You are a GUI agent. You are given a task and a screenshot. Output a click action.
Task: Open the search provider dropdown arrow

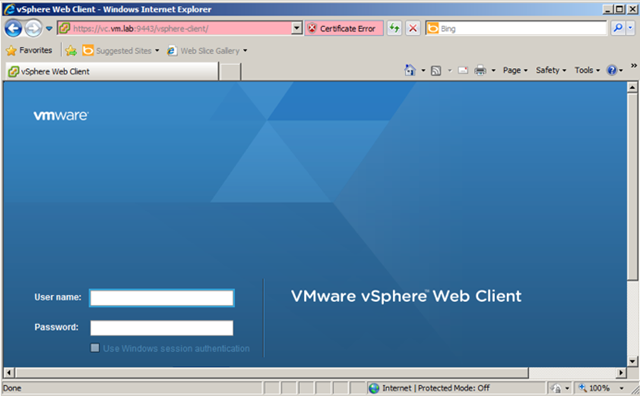[630, 28]
